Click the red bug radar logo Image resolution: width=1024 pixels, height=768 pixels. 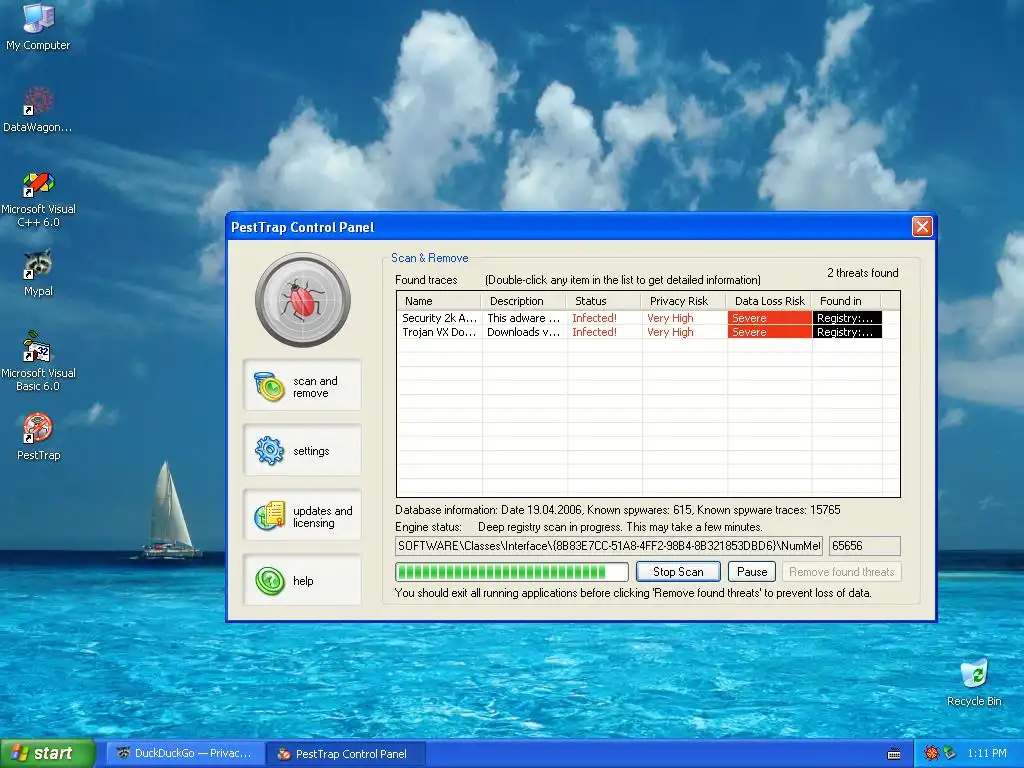coord(302,300)
